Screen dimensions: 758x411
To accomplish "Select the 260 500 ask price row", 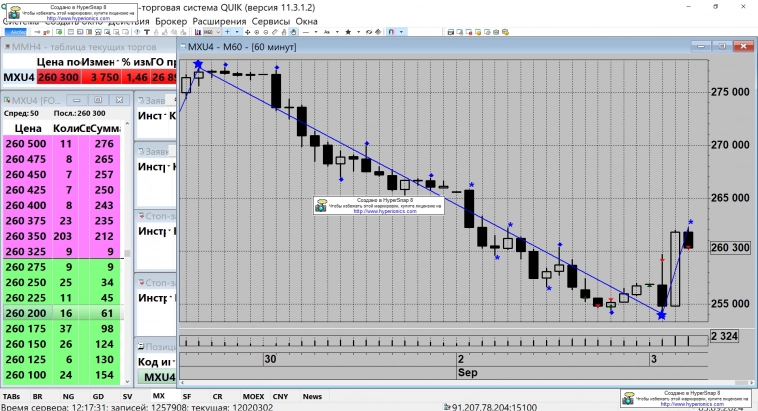I will [x=61, y=144].
